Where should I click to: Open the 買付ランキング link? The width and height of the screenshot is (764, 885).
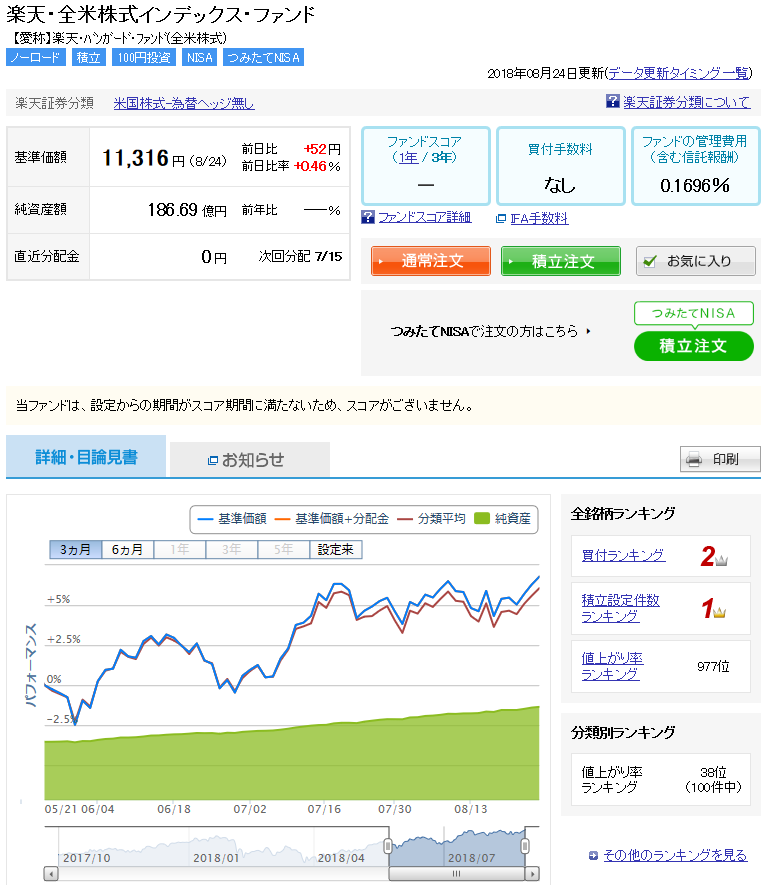[x=624, y=555]
